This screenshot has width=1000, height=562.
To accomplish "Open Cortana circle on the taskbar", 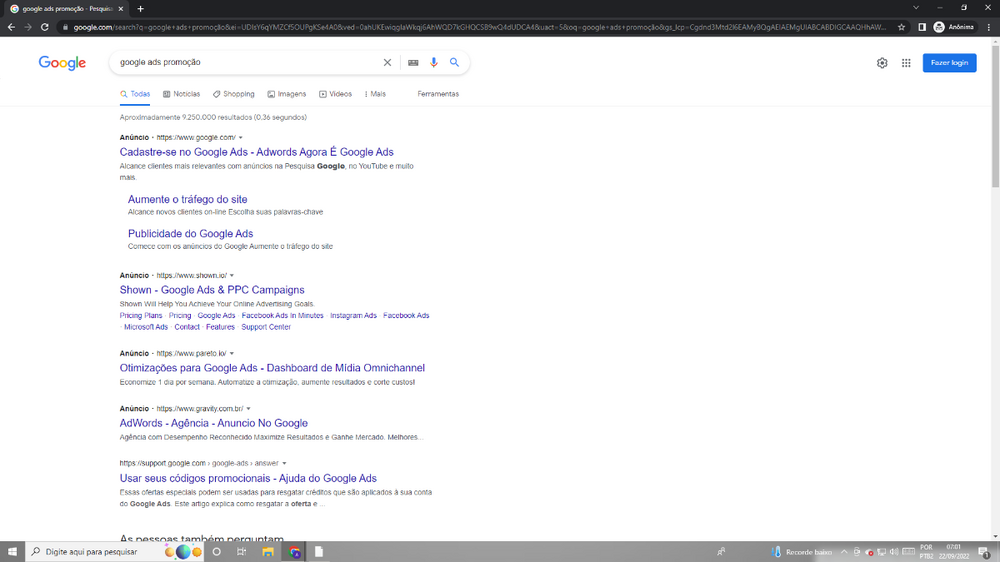I will point(216,552).
